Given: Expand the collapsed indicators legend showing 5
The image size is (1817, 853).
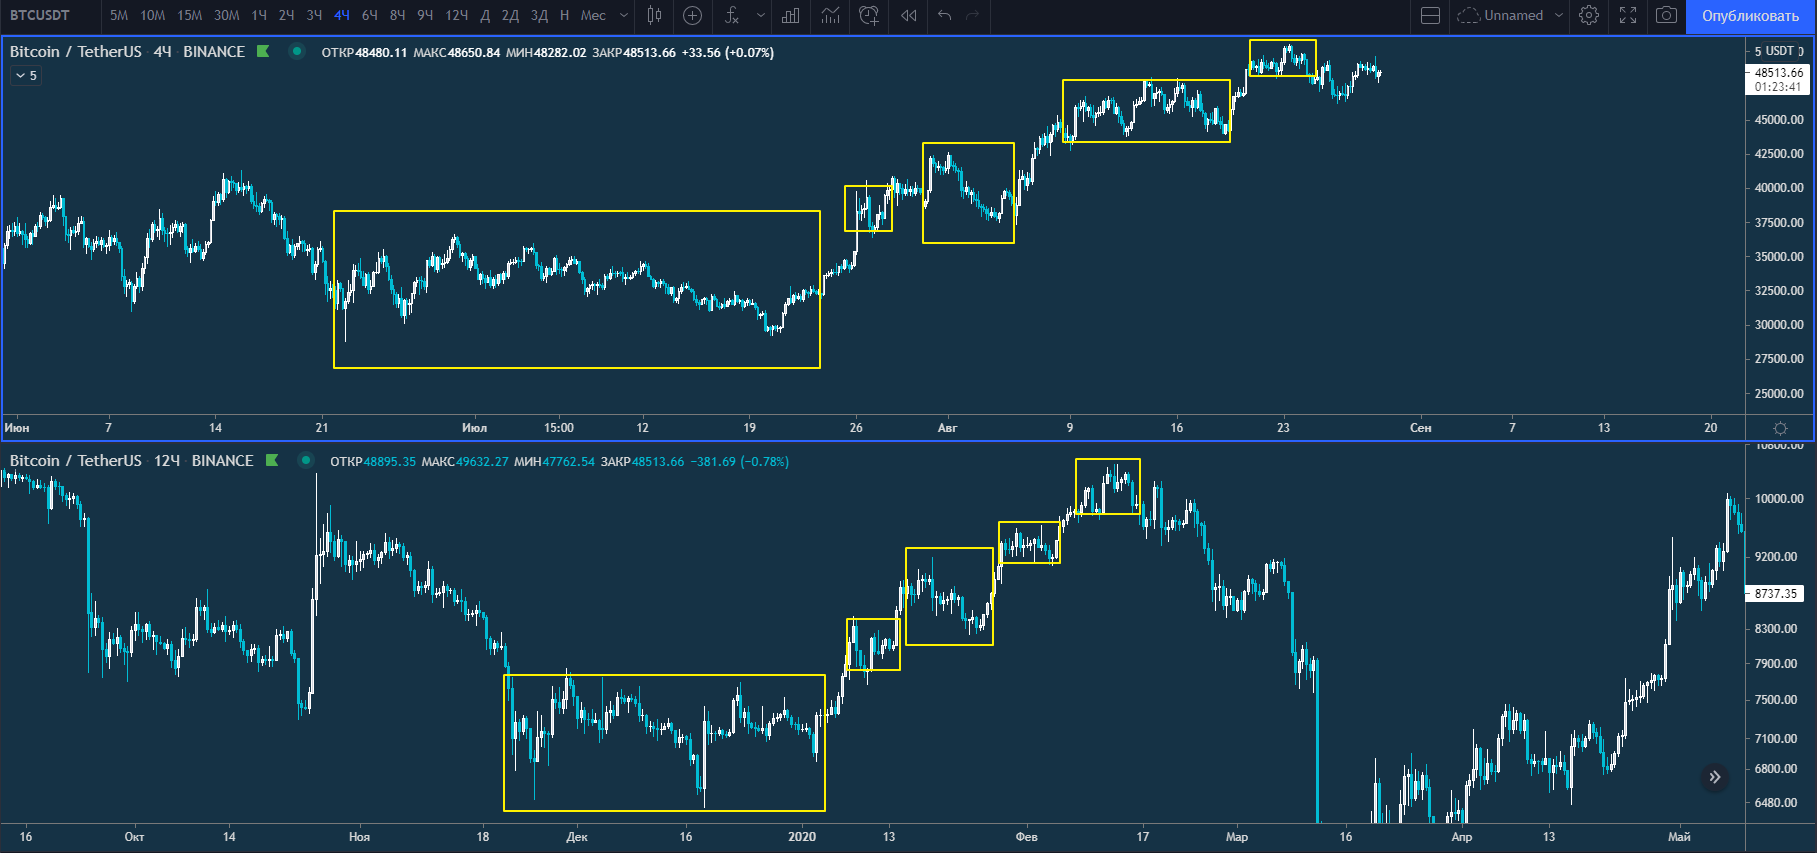Looking at the screenshot, I should point(26,76).
